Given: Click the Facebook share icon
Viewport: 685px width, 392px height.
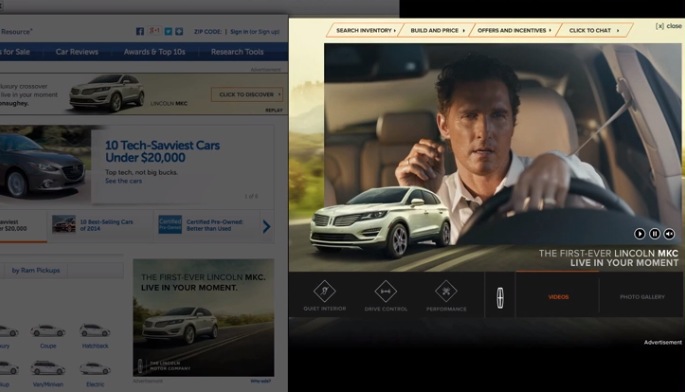Looking at the screenshot, I should tap(140, 31).
